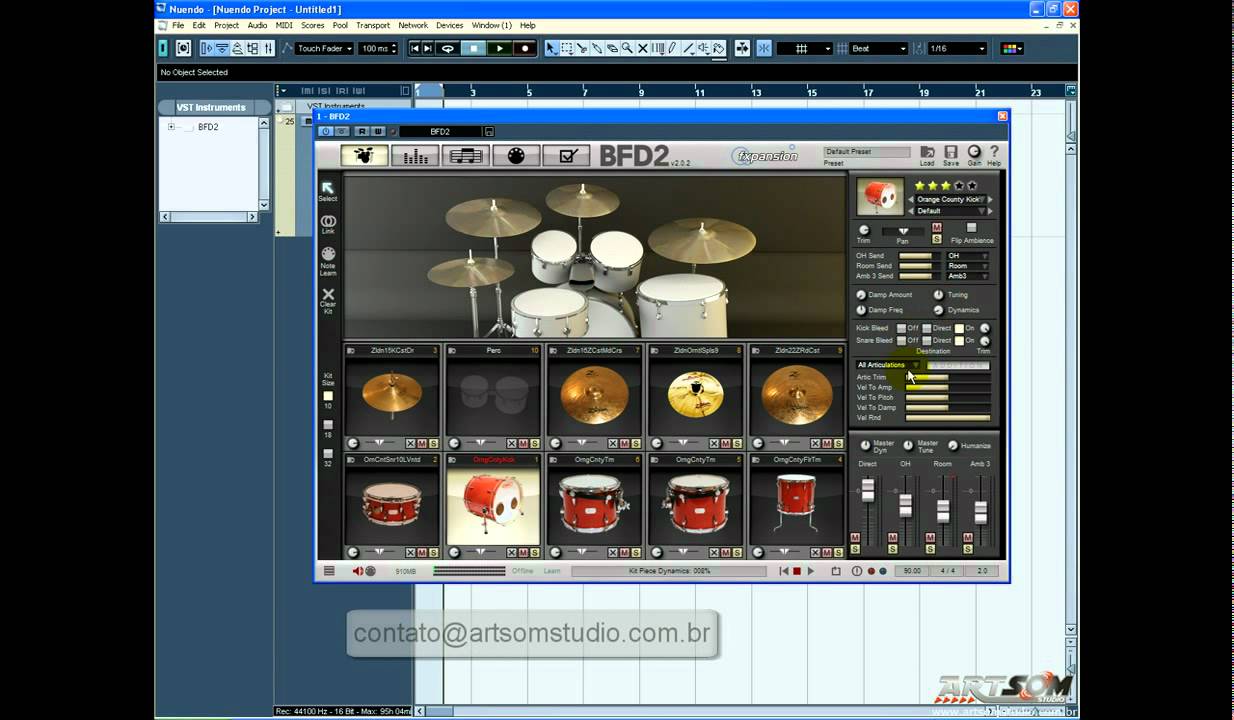Set Kit Size to 18
The image size is (1234, 720).
point(328,425)
